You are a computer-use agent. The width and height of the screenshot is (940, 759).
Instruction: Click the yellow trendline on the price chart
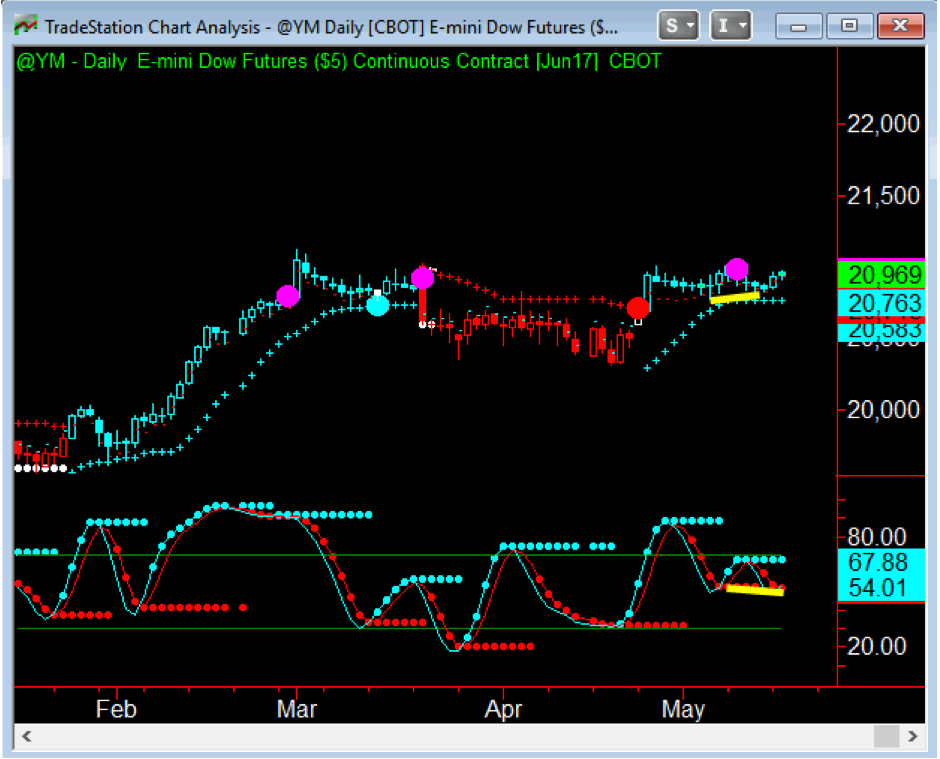click(735, 297)
